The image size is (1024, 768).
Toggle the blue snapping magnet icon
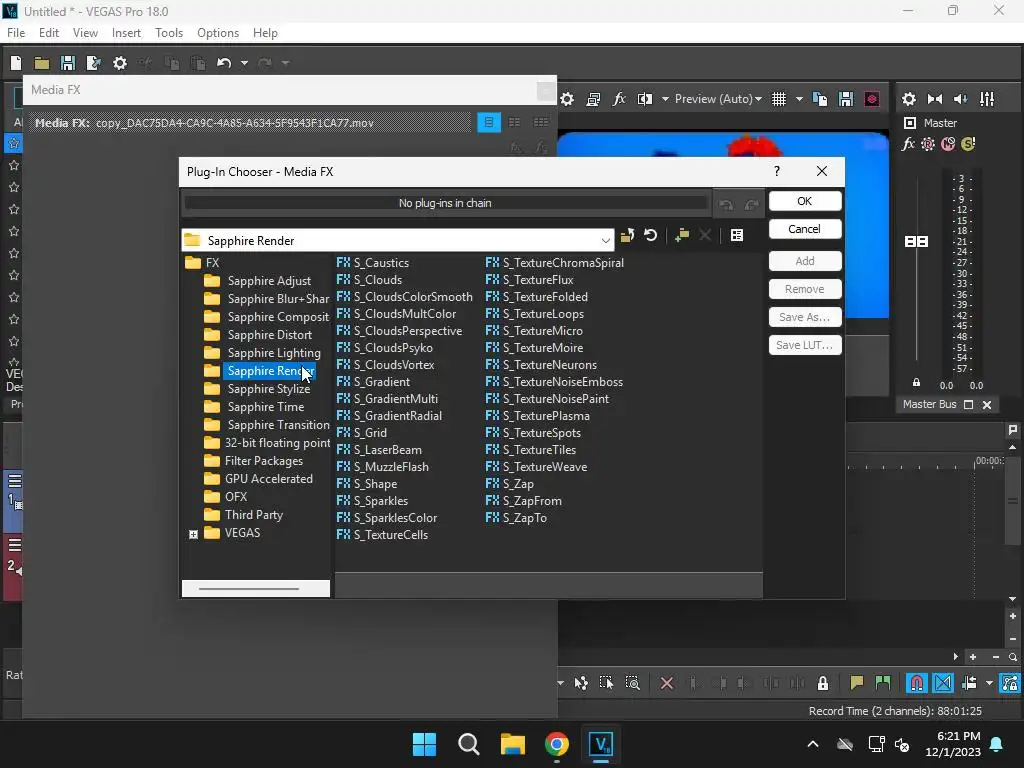pos(917,683)
